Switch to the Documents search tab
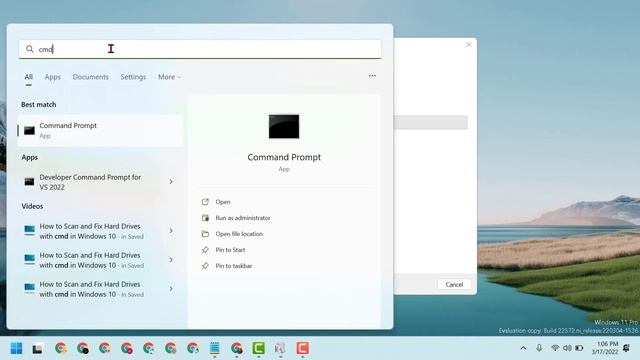Image resolution: width=640 pixels, height=360 pixels. click(91, 77)
